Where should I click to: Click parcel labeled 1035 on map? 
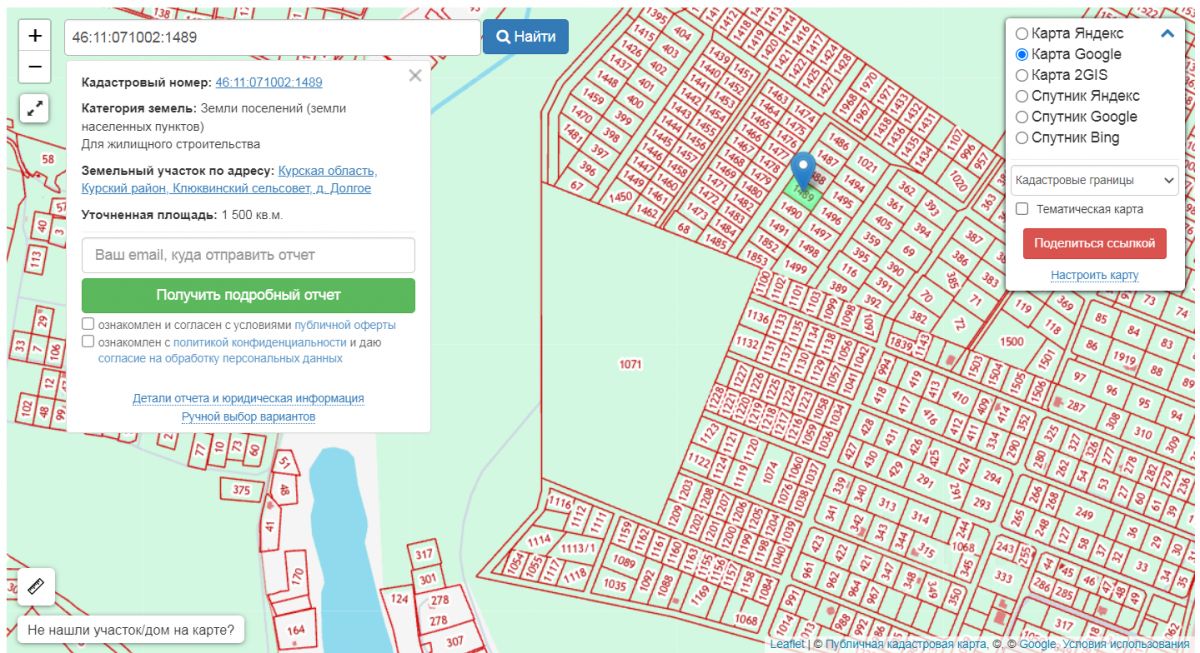point(615,585)
